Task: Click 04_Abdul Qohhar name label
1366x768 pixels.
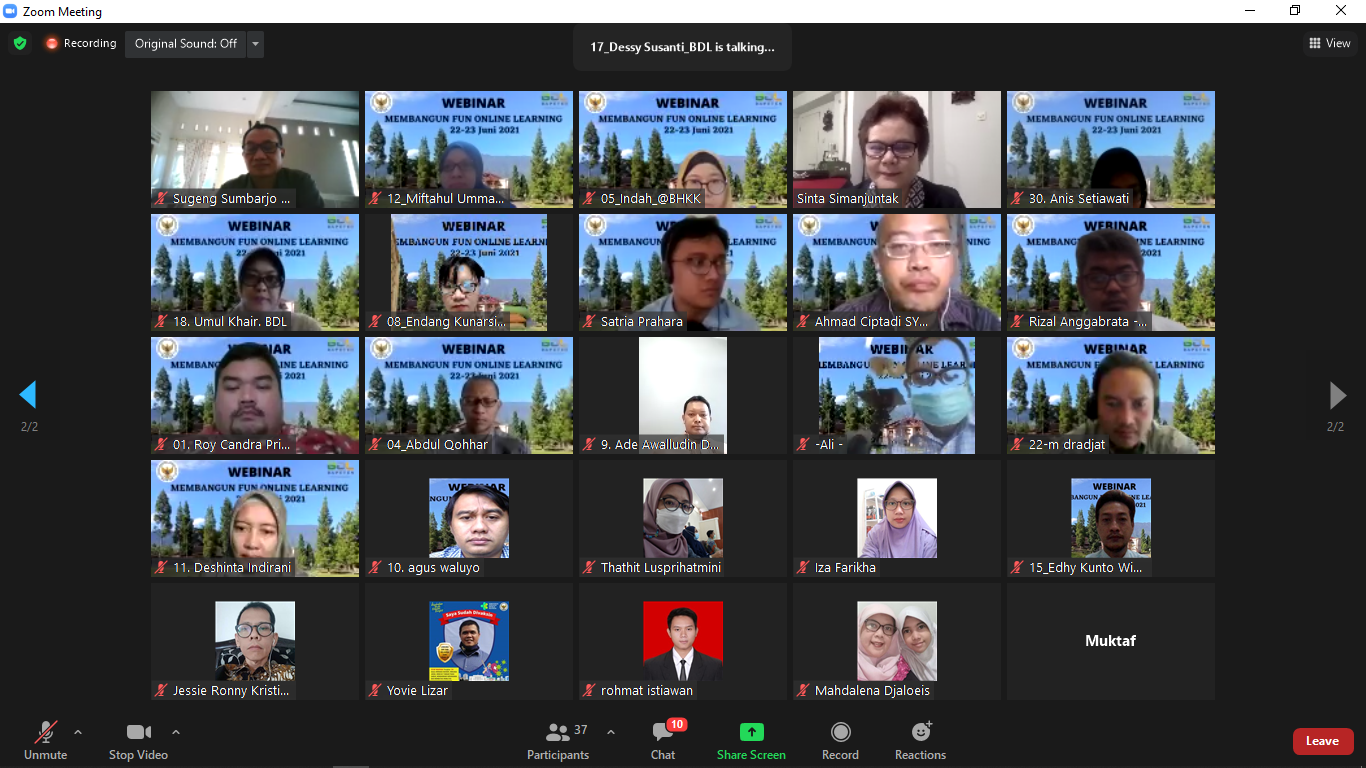Action: (x=437, y=445)
